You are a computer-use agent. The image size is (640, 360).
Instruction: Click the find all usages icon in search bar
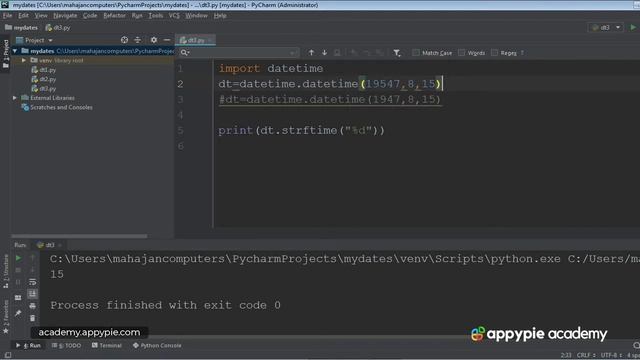337,53
